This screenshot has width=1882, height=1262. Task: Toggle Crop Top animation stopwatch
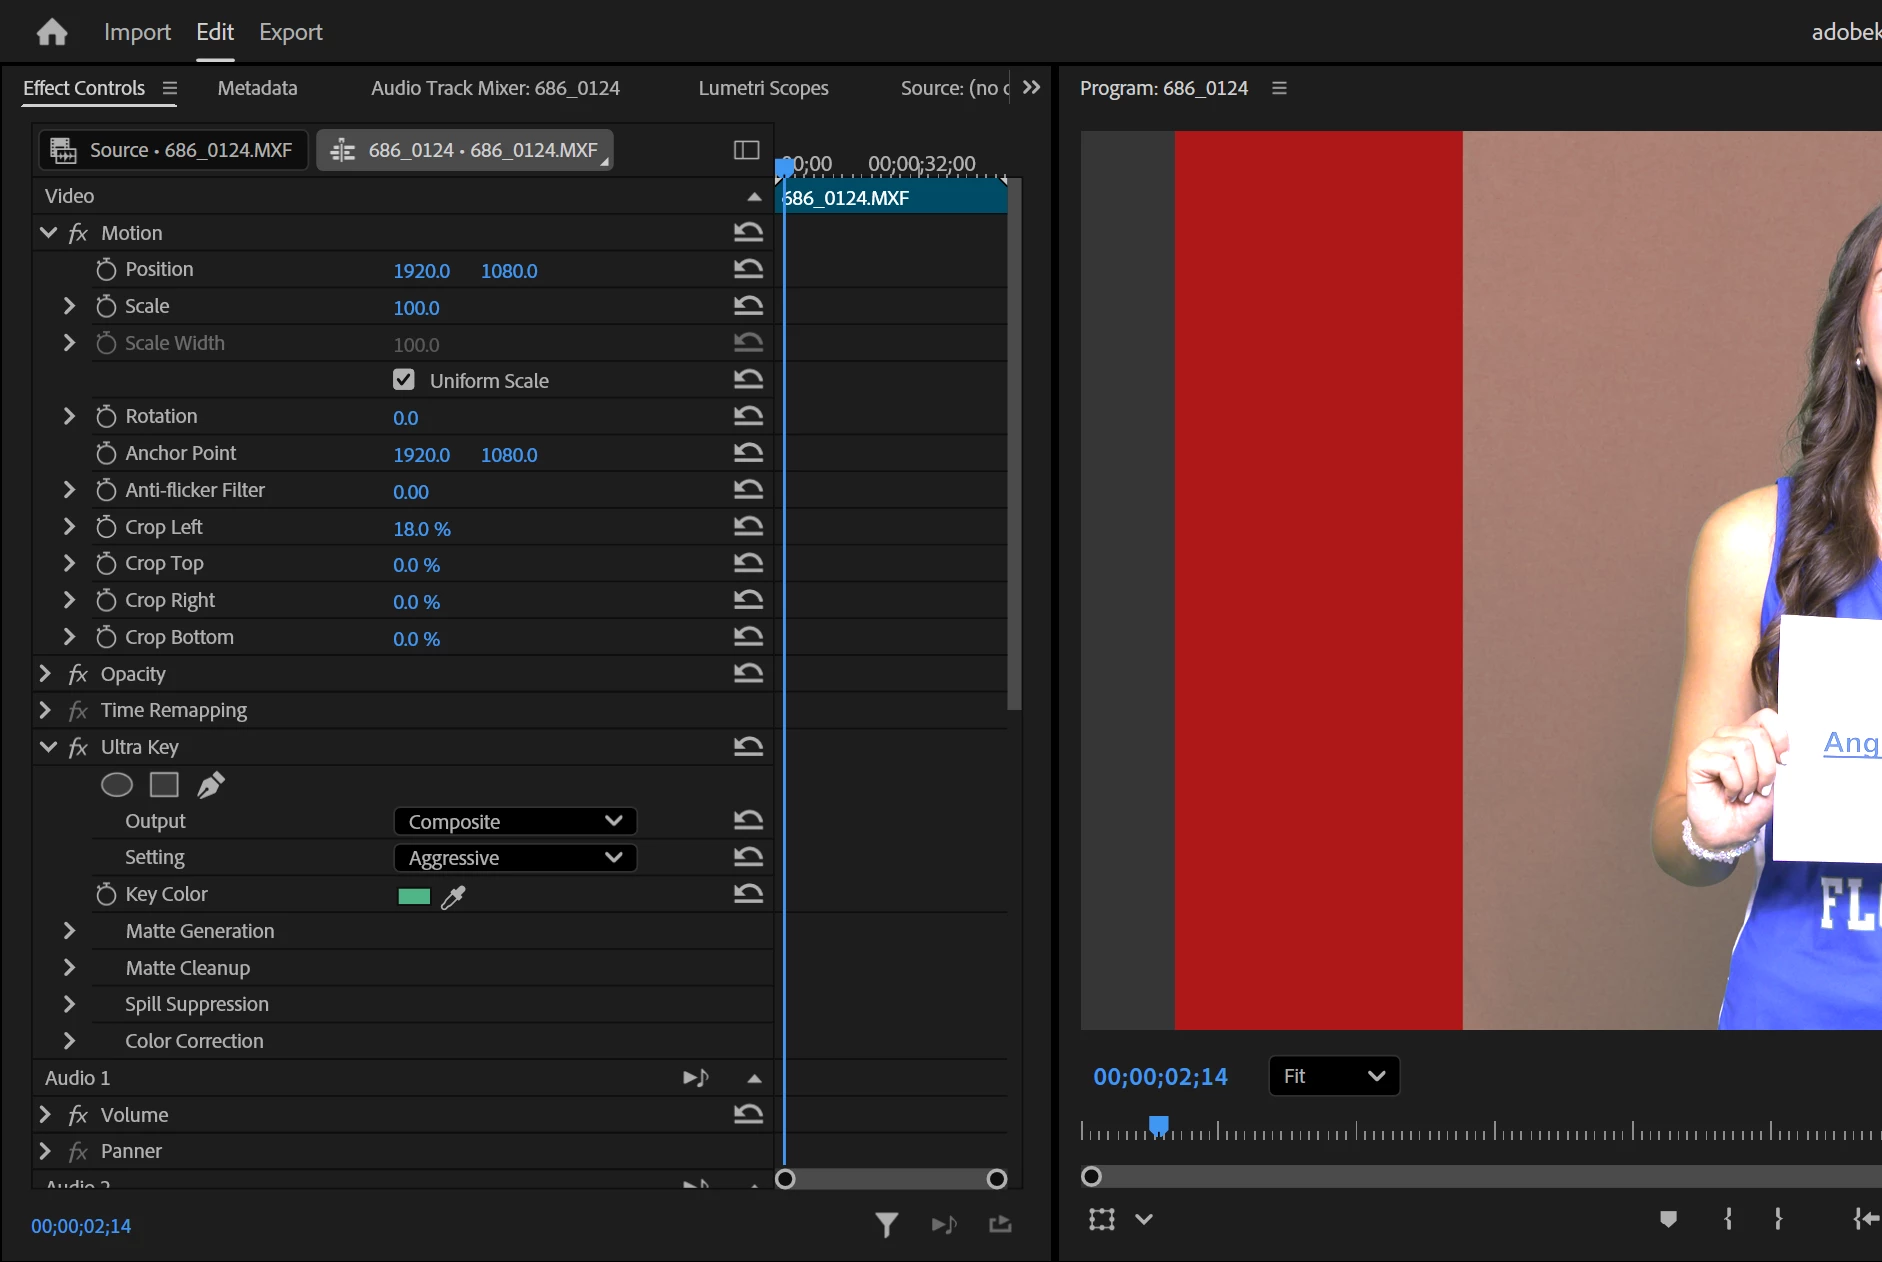coord(106,564)
